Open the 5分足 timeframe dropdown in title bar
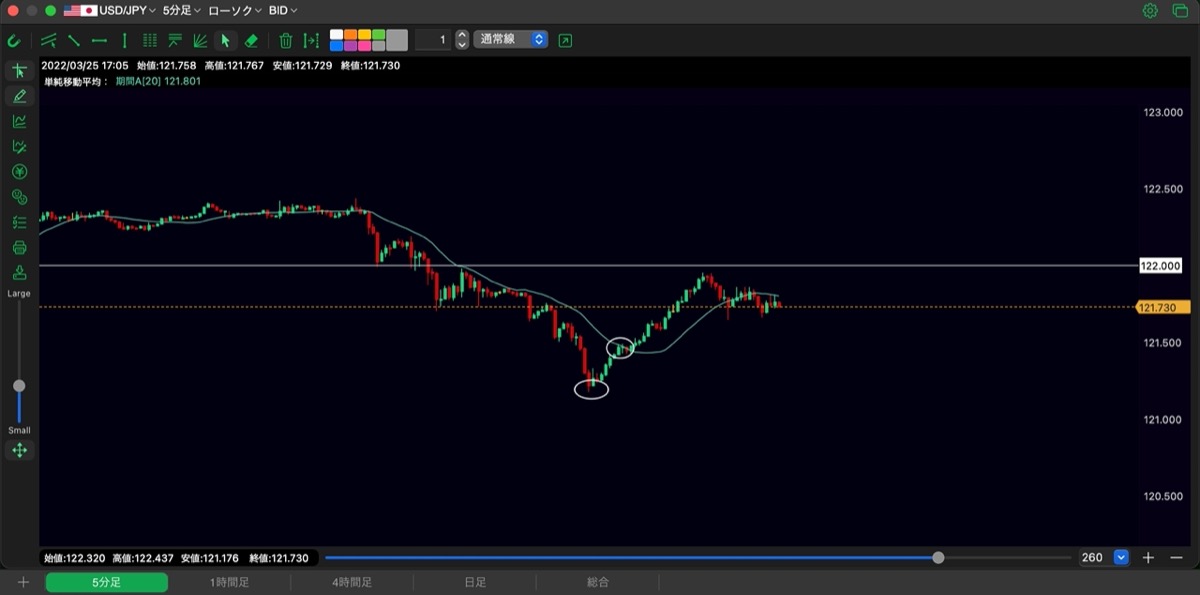The image size is (1200, 595). pyautogui.click(x=182, y=10)
